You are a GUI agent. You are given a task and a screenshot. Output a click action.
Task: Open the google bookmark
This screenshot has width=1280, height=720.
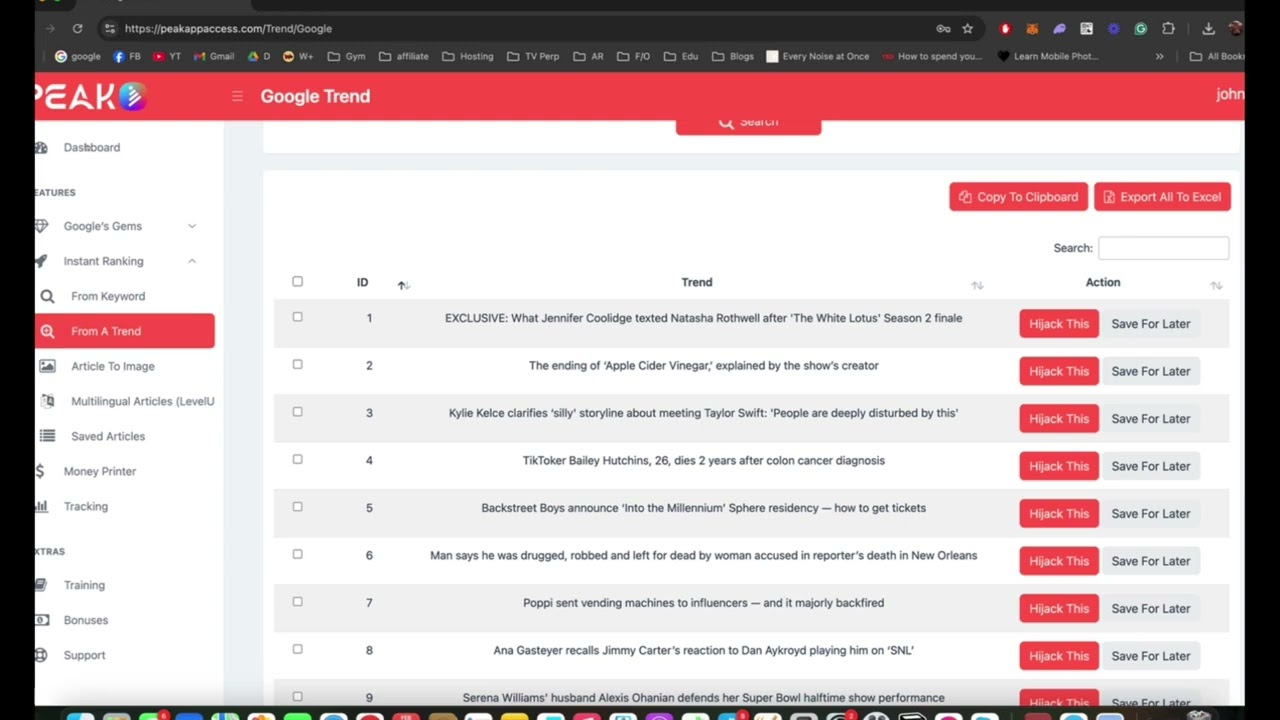pos(78,57)
